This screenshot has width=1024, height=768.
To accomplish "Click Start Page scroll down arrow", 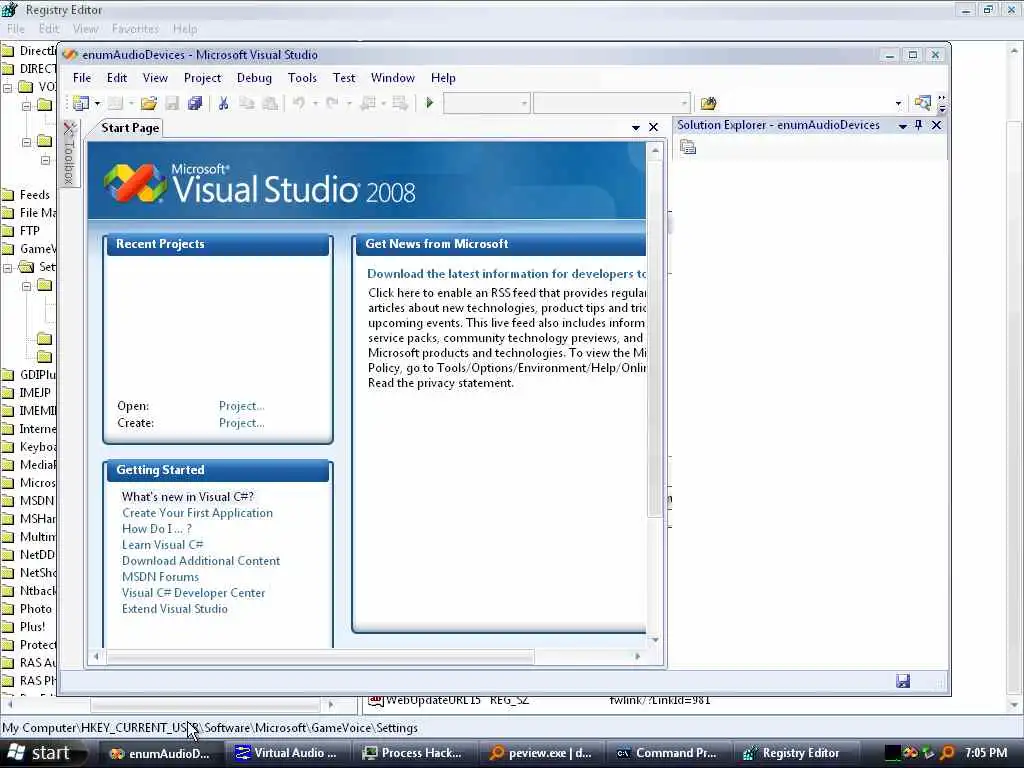I will click(655, 639).
